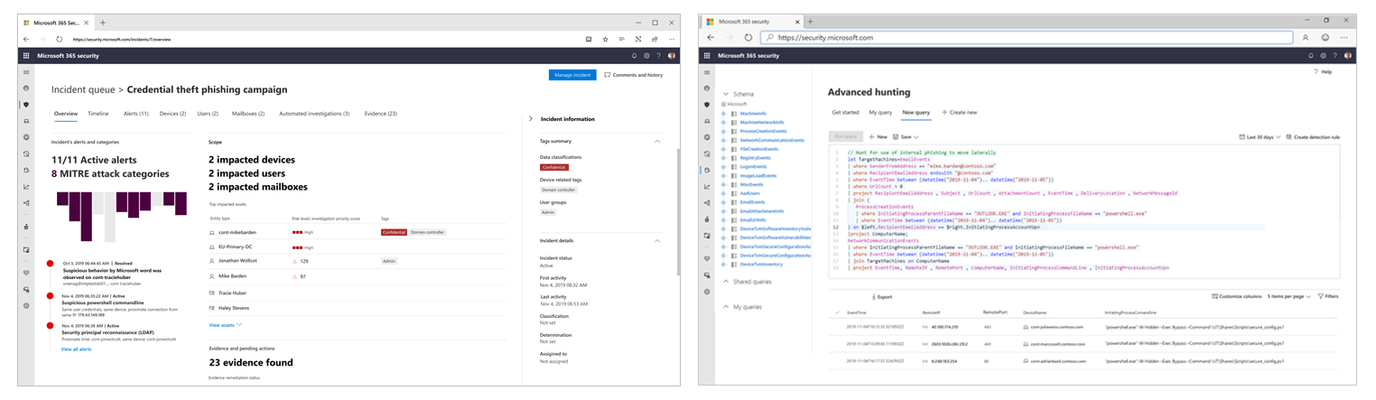Screen dimensions: 1376x400
Task: Click Incident queue breadcrumb link
Action: (81, 89)
